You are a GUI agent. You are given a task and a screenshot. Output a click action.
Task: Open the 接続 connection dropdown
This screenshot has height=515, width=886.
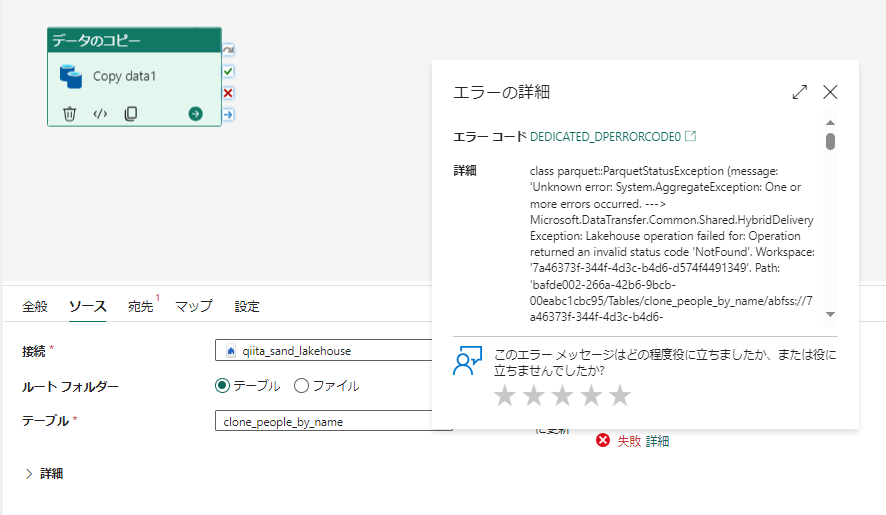point(324,350)
